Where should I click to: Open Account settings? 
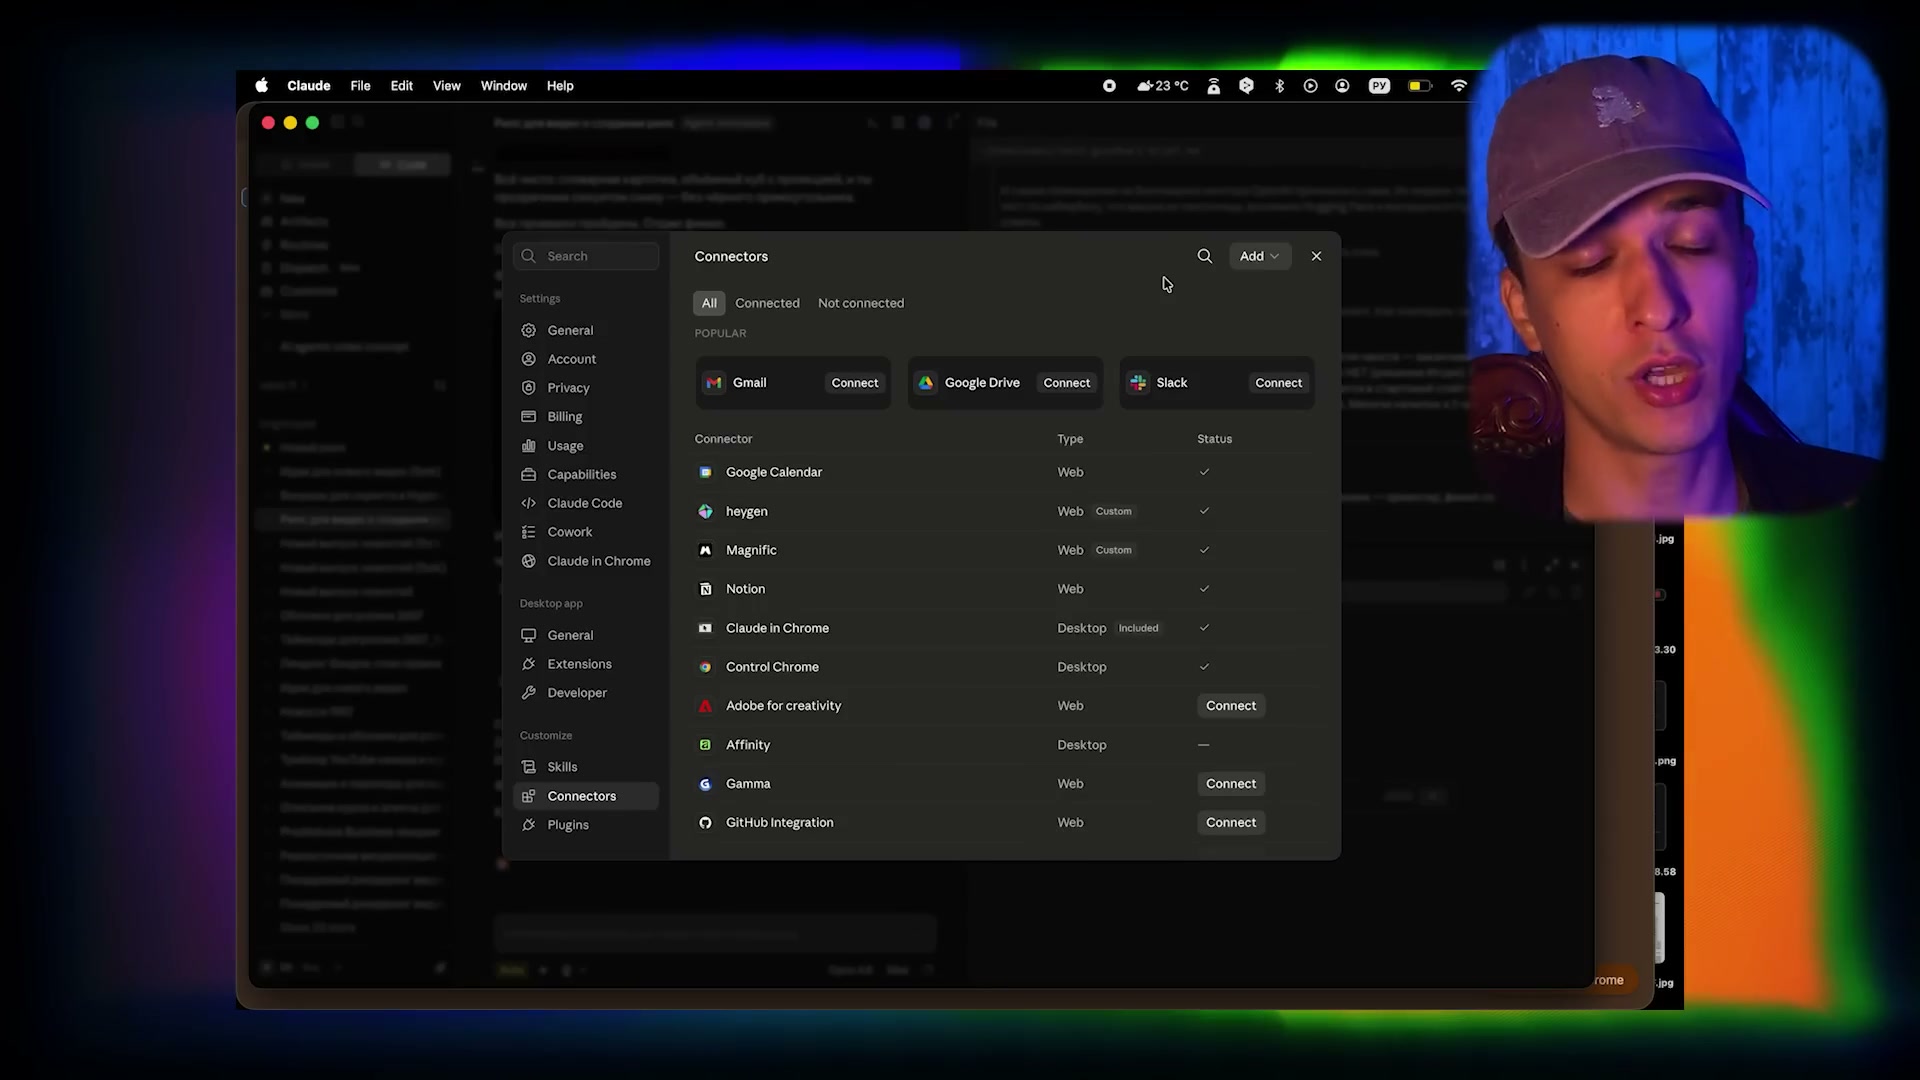[x=586, y=359]
